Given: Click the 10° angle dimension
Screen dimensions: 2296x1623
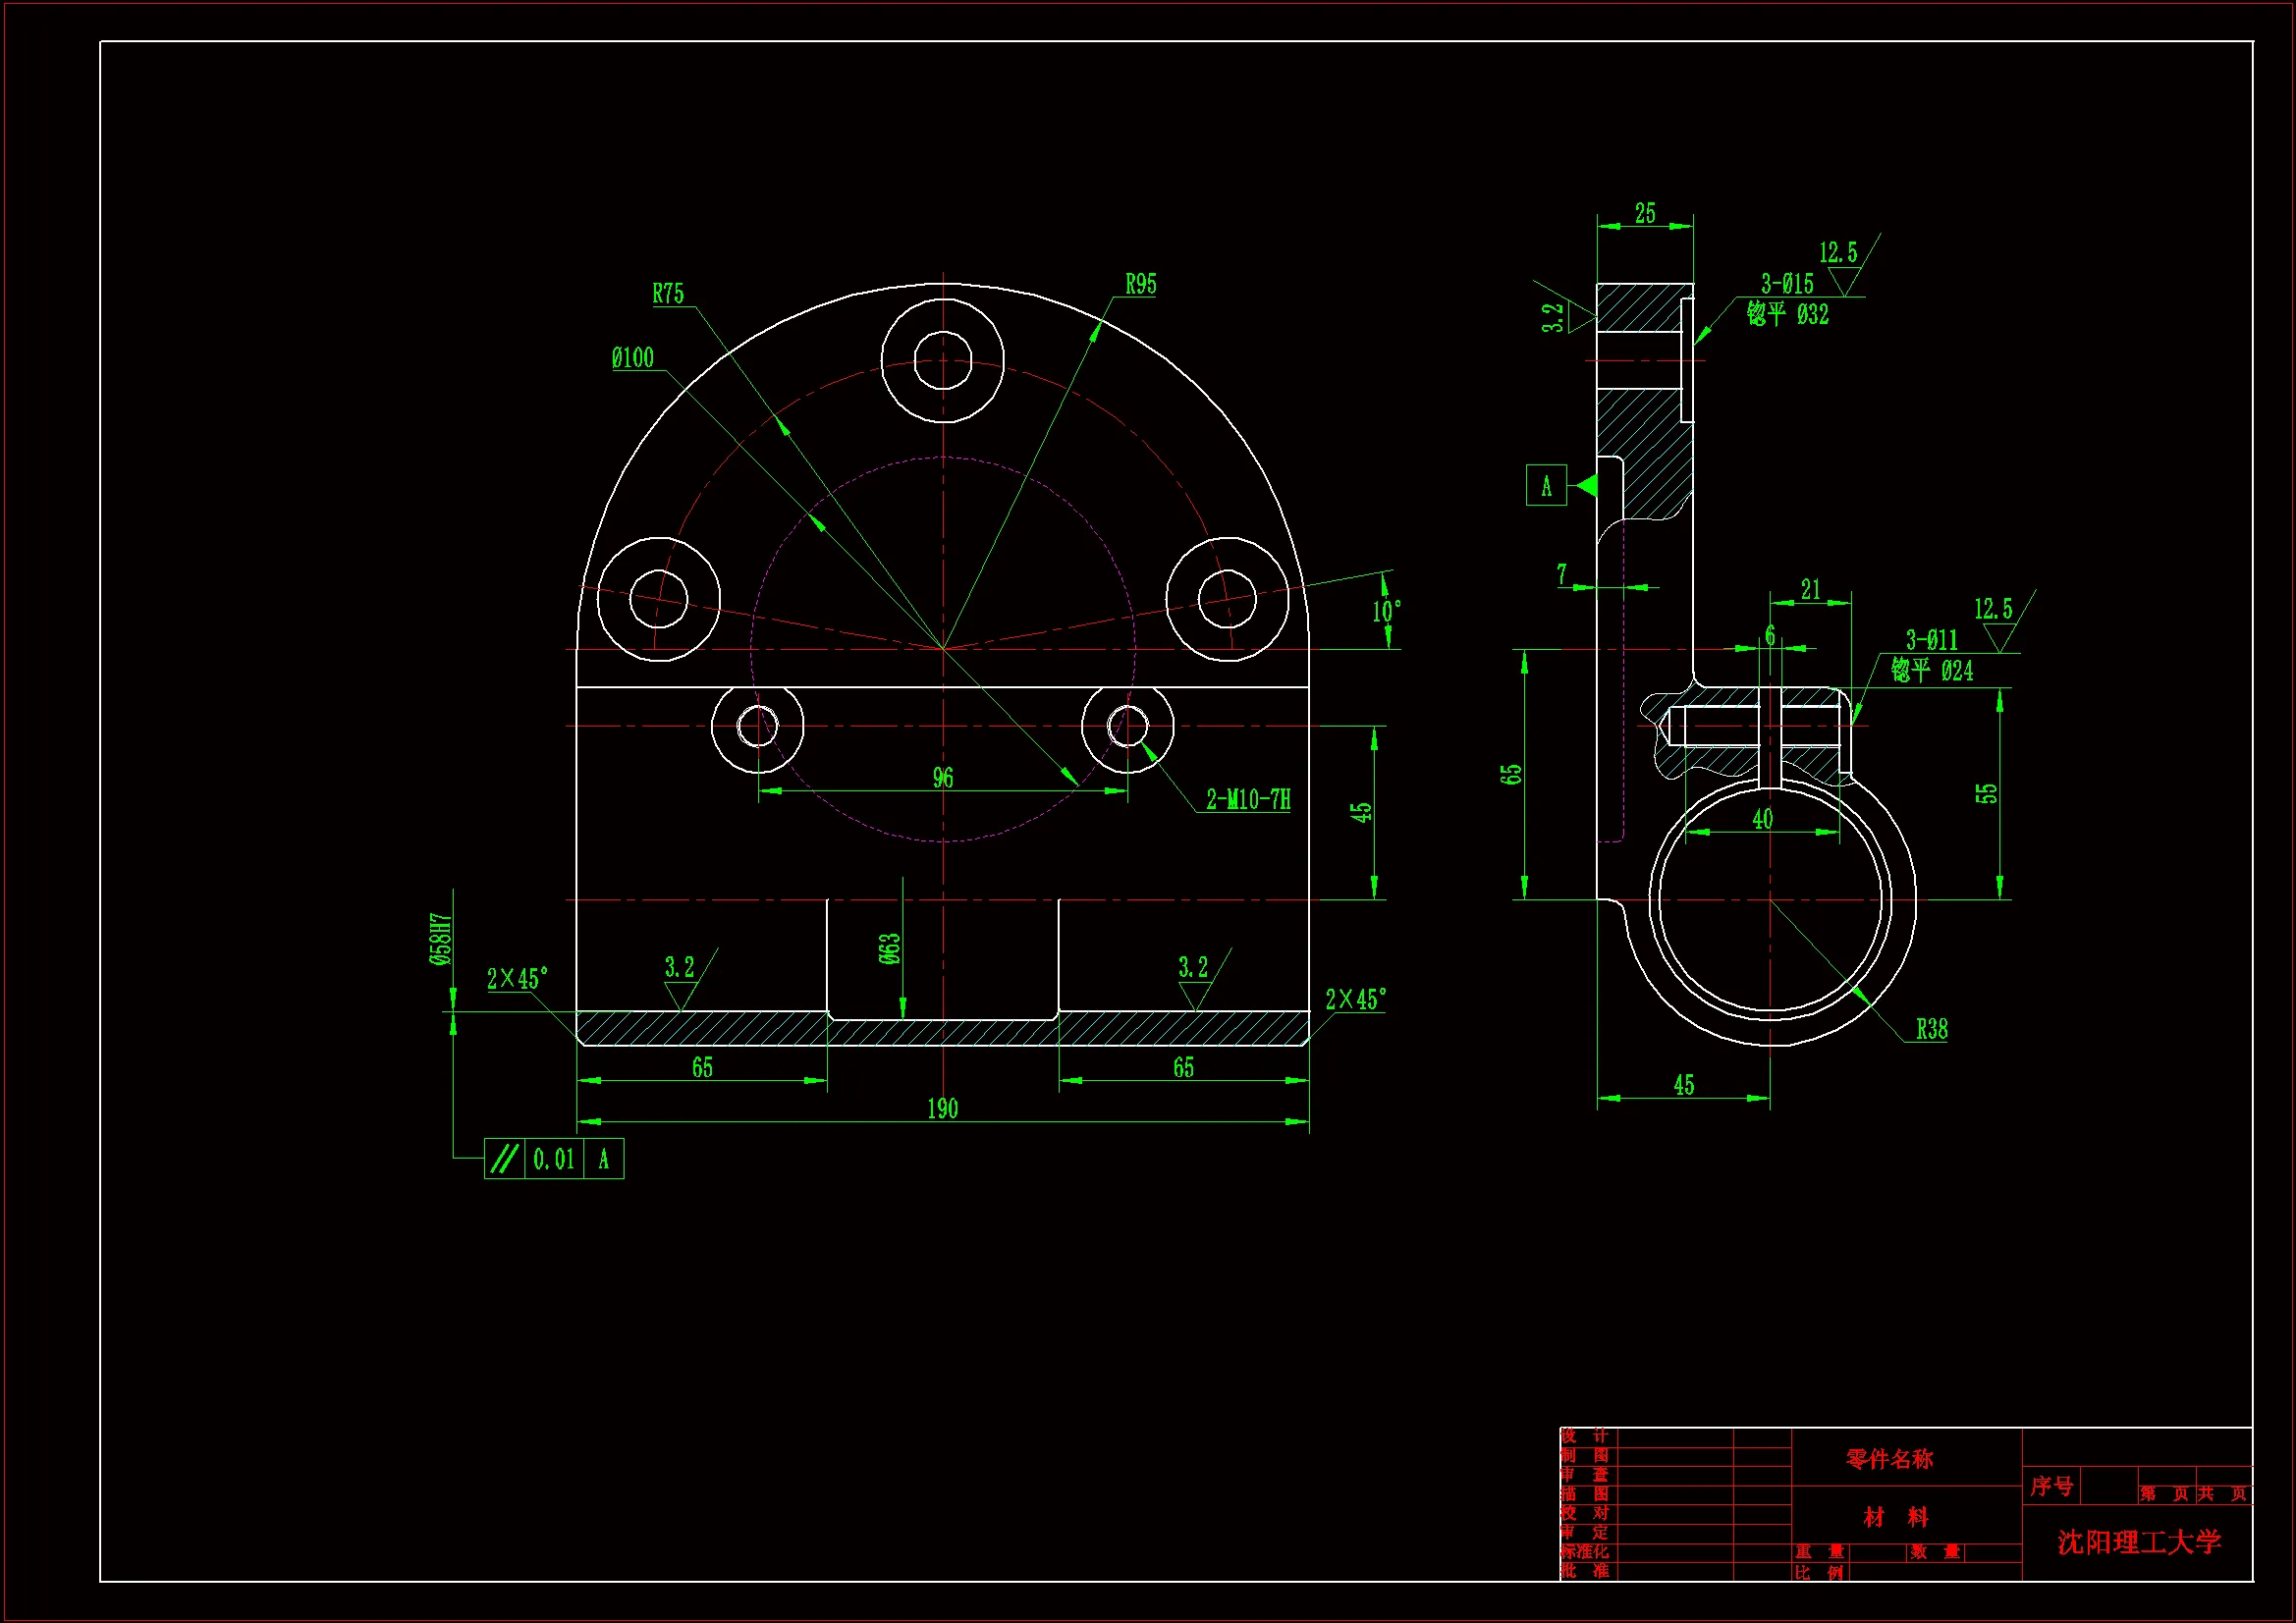Looking at the screenshot, I should [x=1386, y=611].
